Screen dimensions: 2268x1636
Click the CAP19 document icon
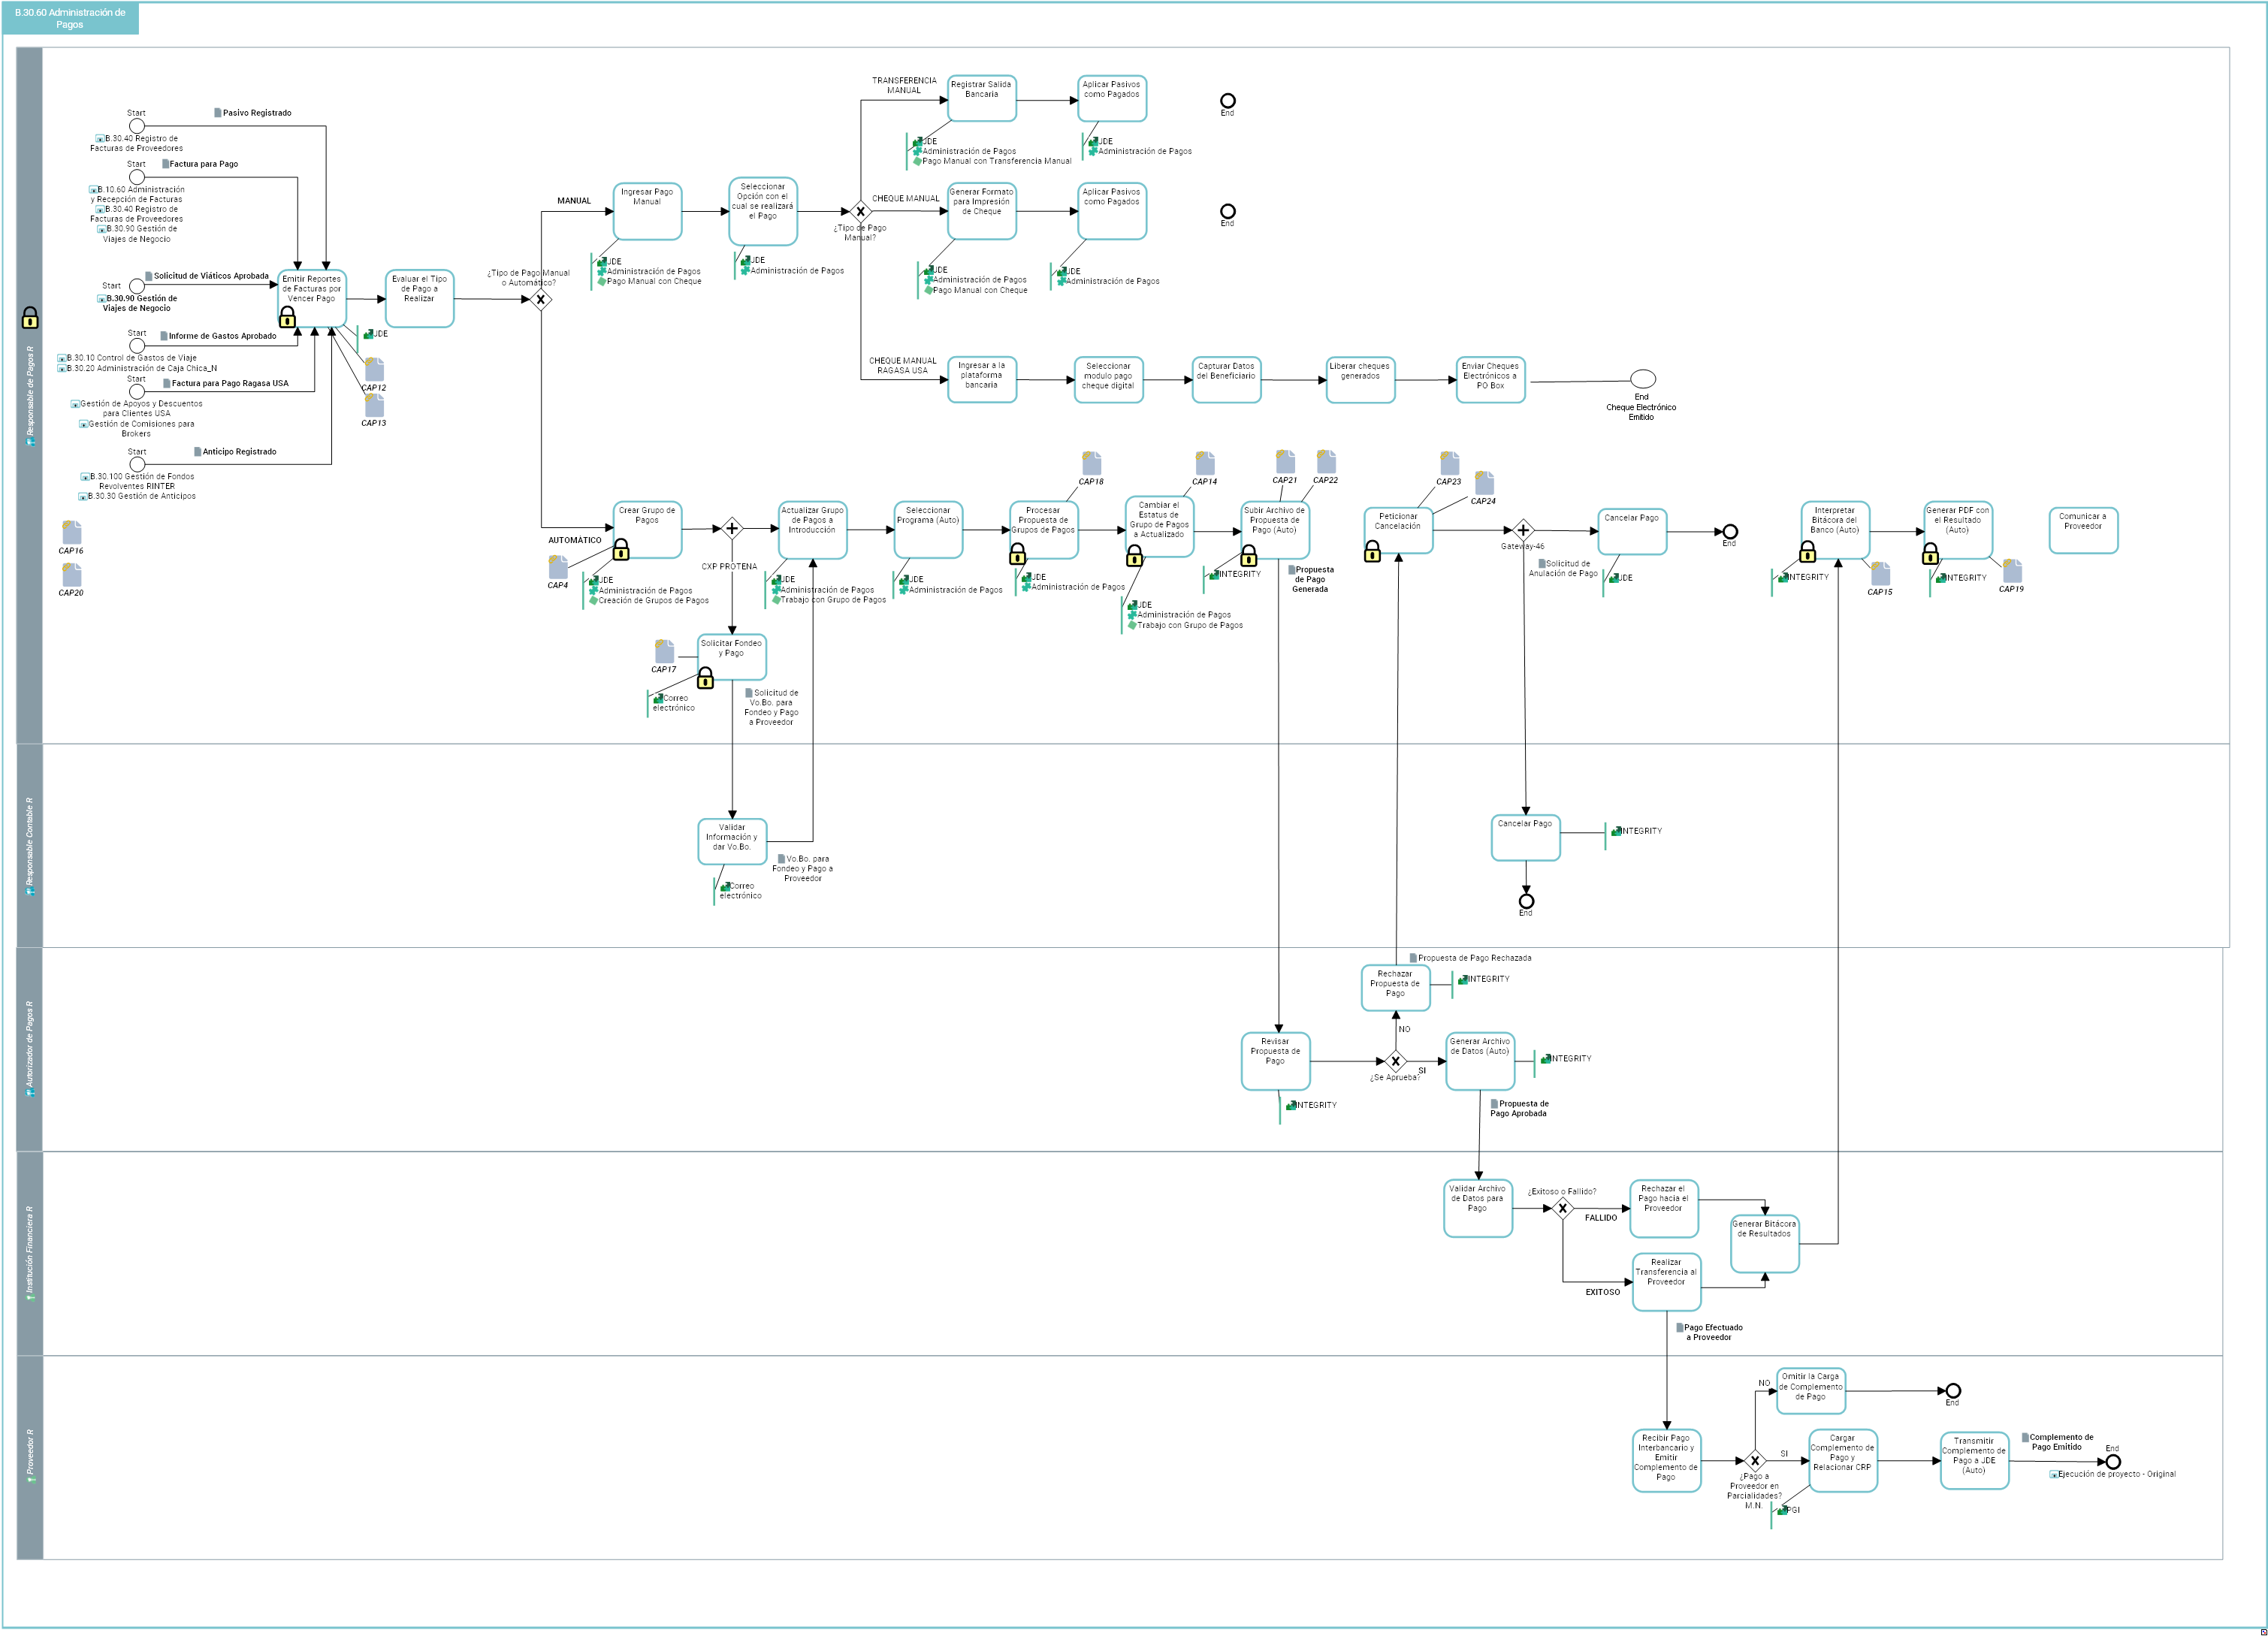point(2012,570)
